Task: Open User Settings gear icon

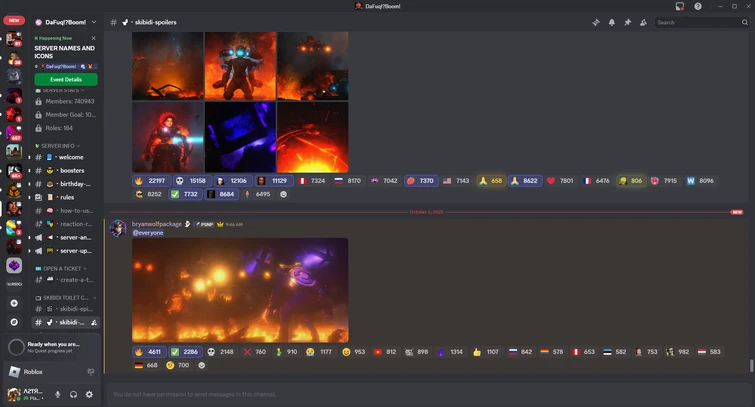Action: click(x=89, y=394)
